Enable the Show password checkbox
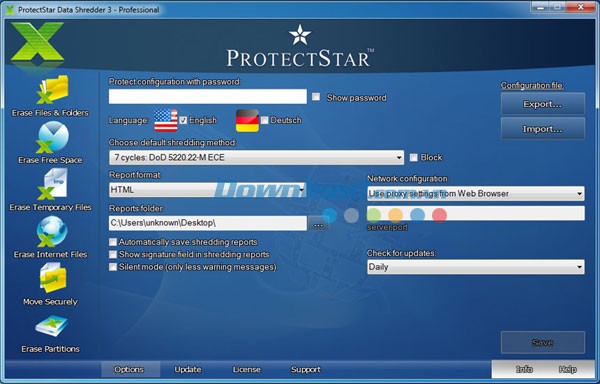 pyautogui.click(x=316, y=97)
